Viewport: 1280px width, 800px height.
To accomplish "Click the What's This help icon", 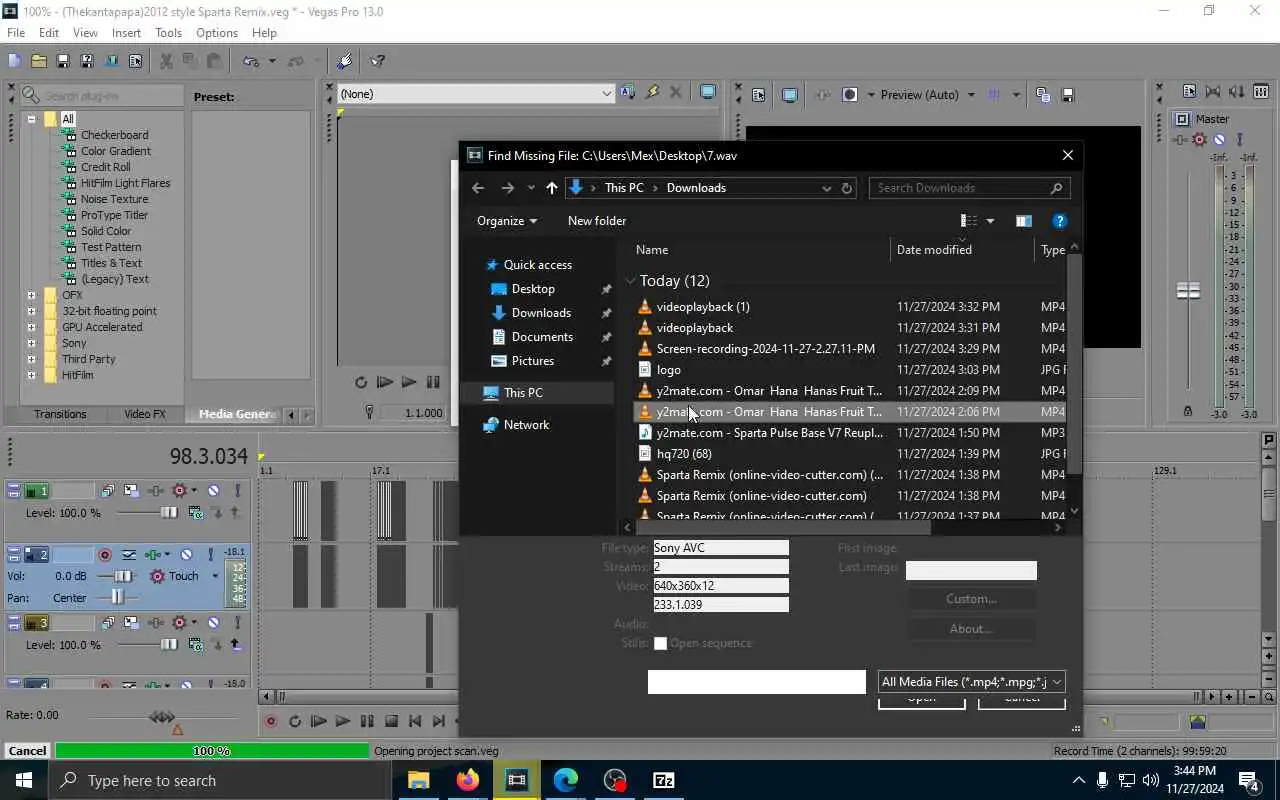I will pos(378,61).
